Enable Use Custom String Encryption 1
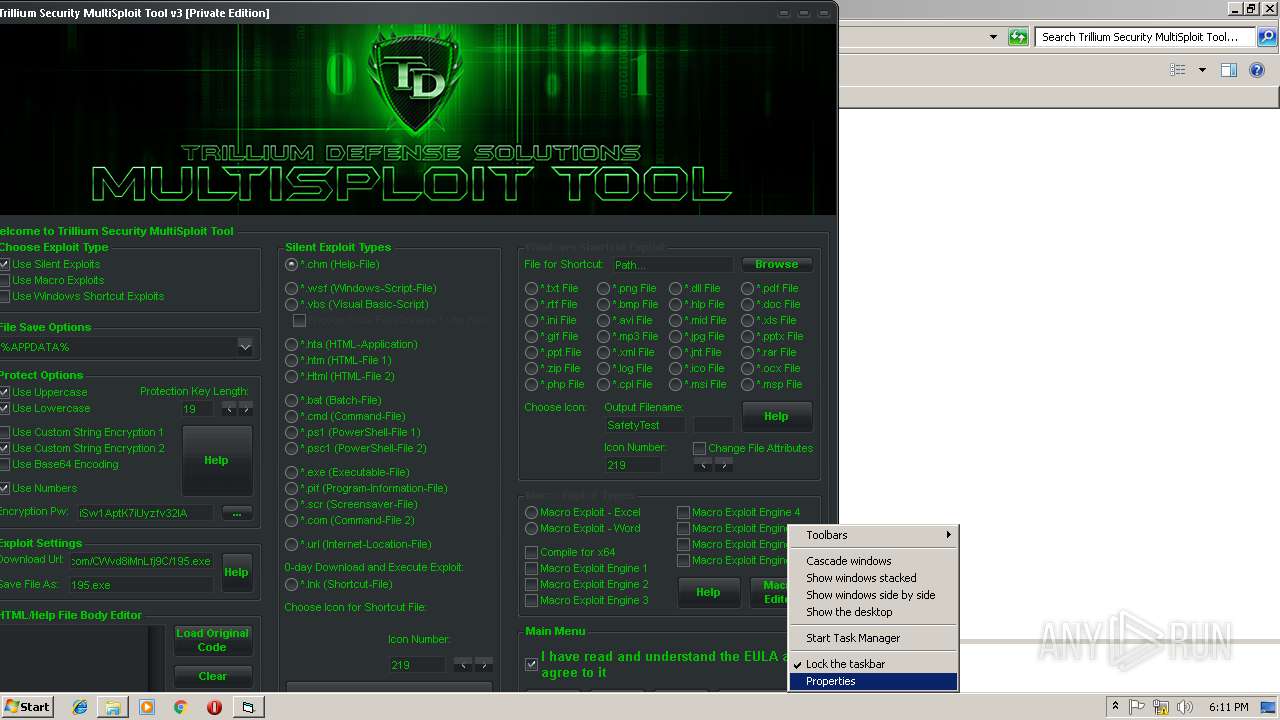 (4, 432)
